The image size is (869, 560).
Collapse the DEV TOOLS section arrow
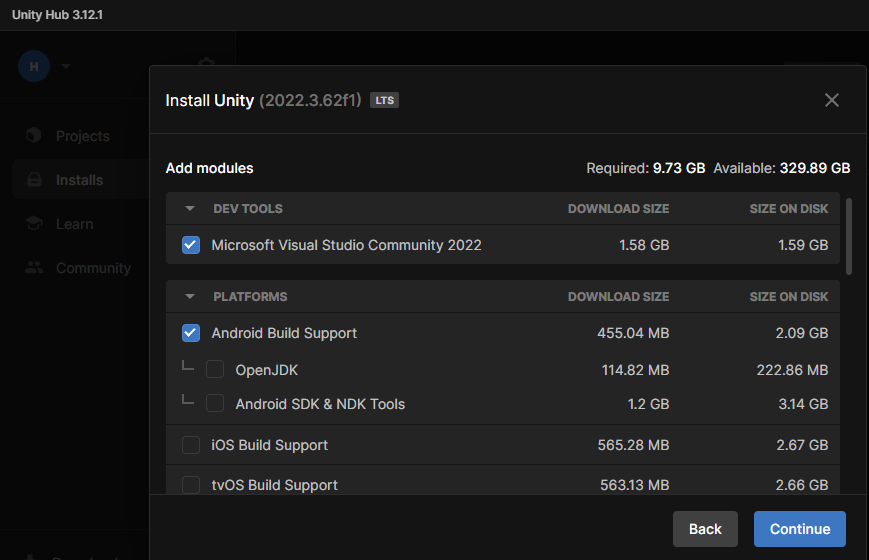[190, 208]
